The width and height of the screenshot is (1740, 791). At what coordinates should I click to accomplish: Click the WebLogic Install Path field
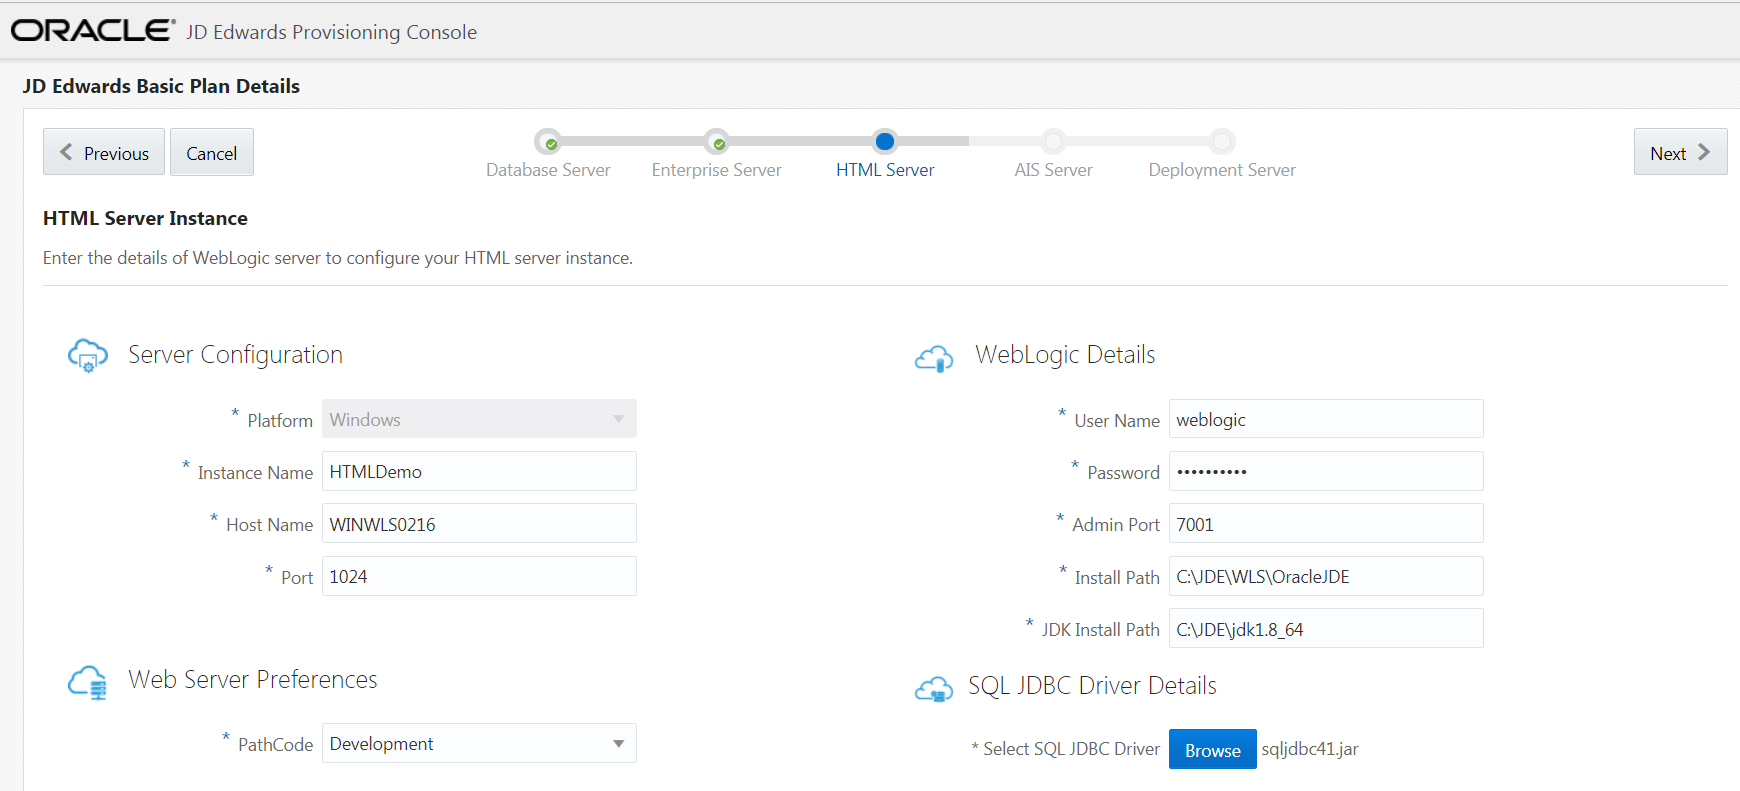[x=1326, y=576]
